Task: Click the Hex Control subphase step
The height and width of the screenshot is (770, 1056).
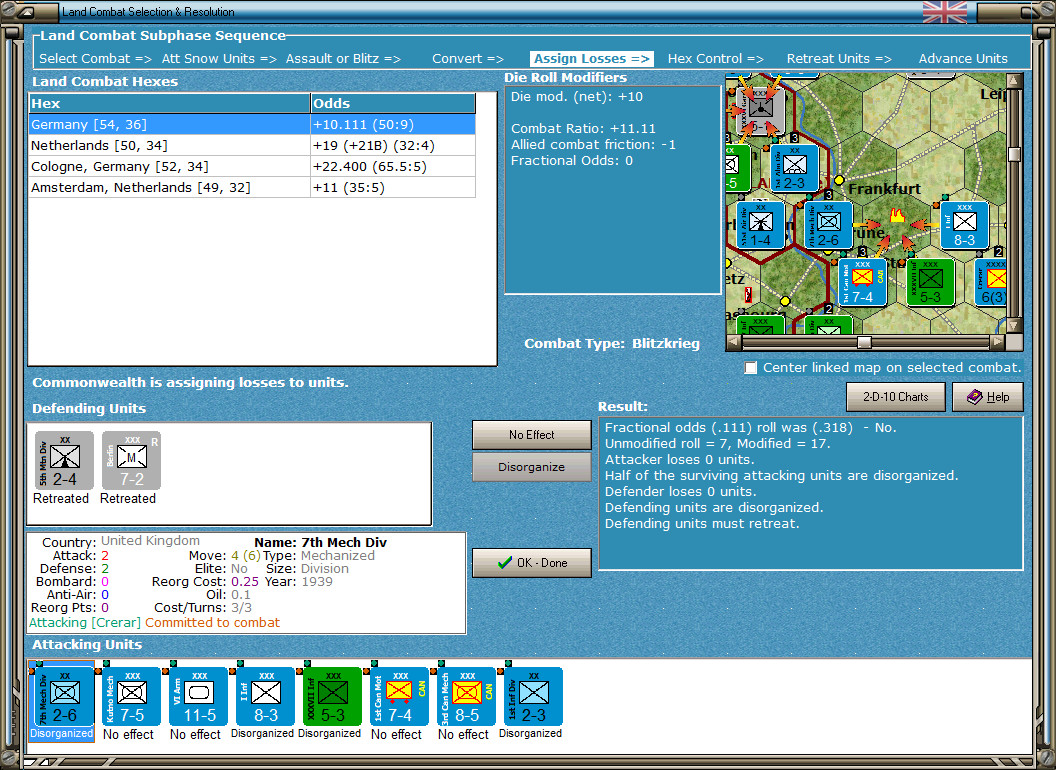Action: 715,59
